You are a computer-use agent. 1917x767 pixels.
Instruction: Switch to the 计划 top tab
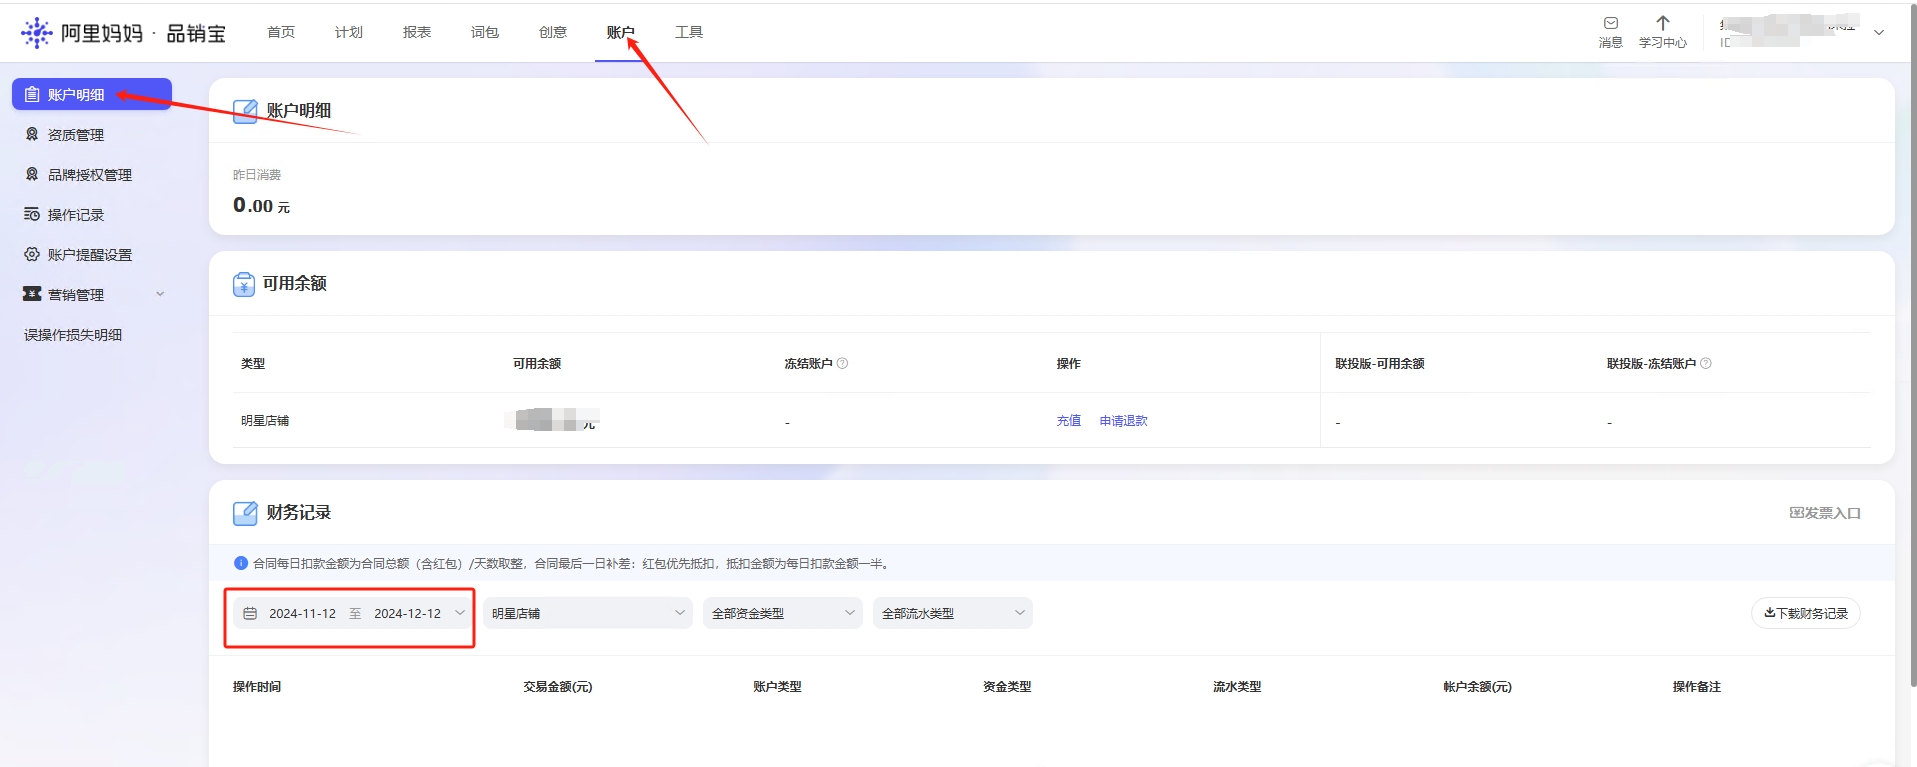349,32
